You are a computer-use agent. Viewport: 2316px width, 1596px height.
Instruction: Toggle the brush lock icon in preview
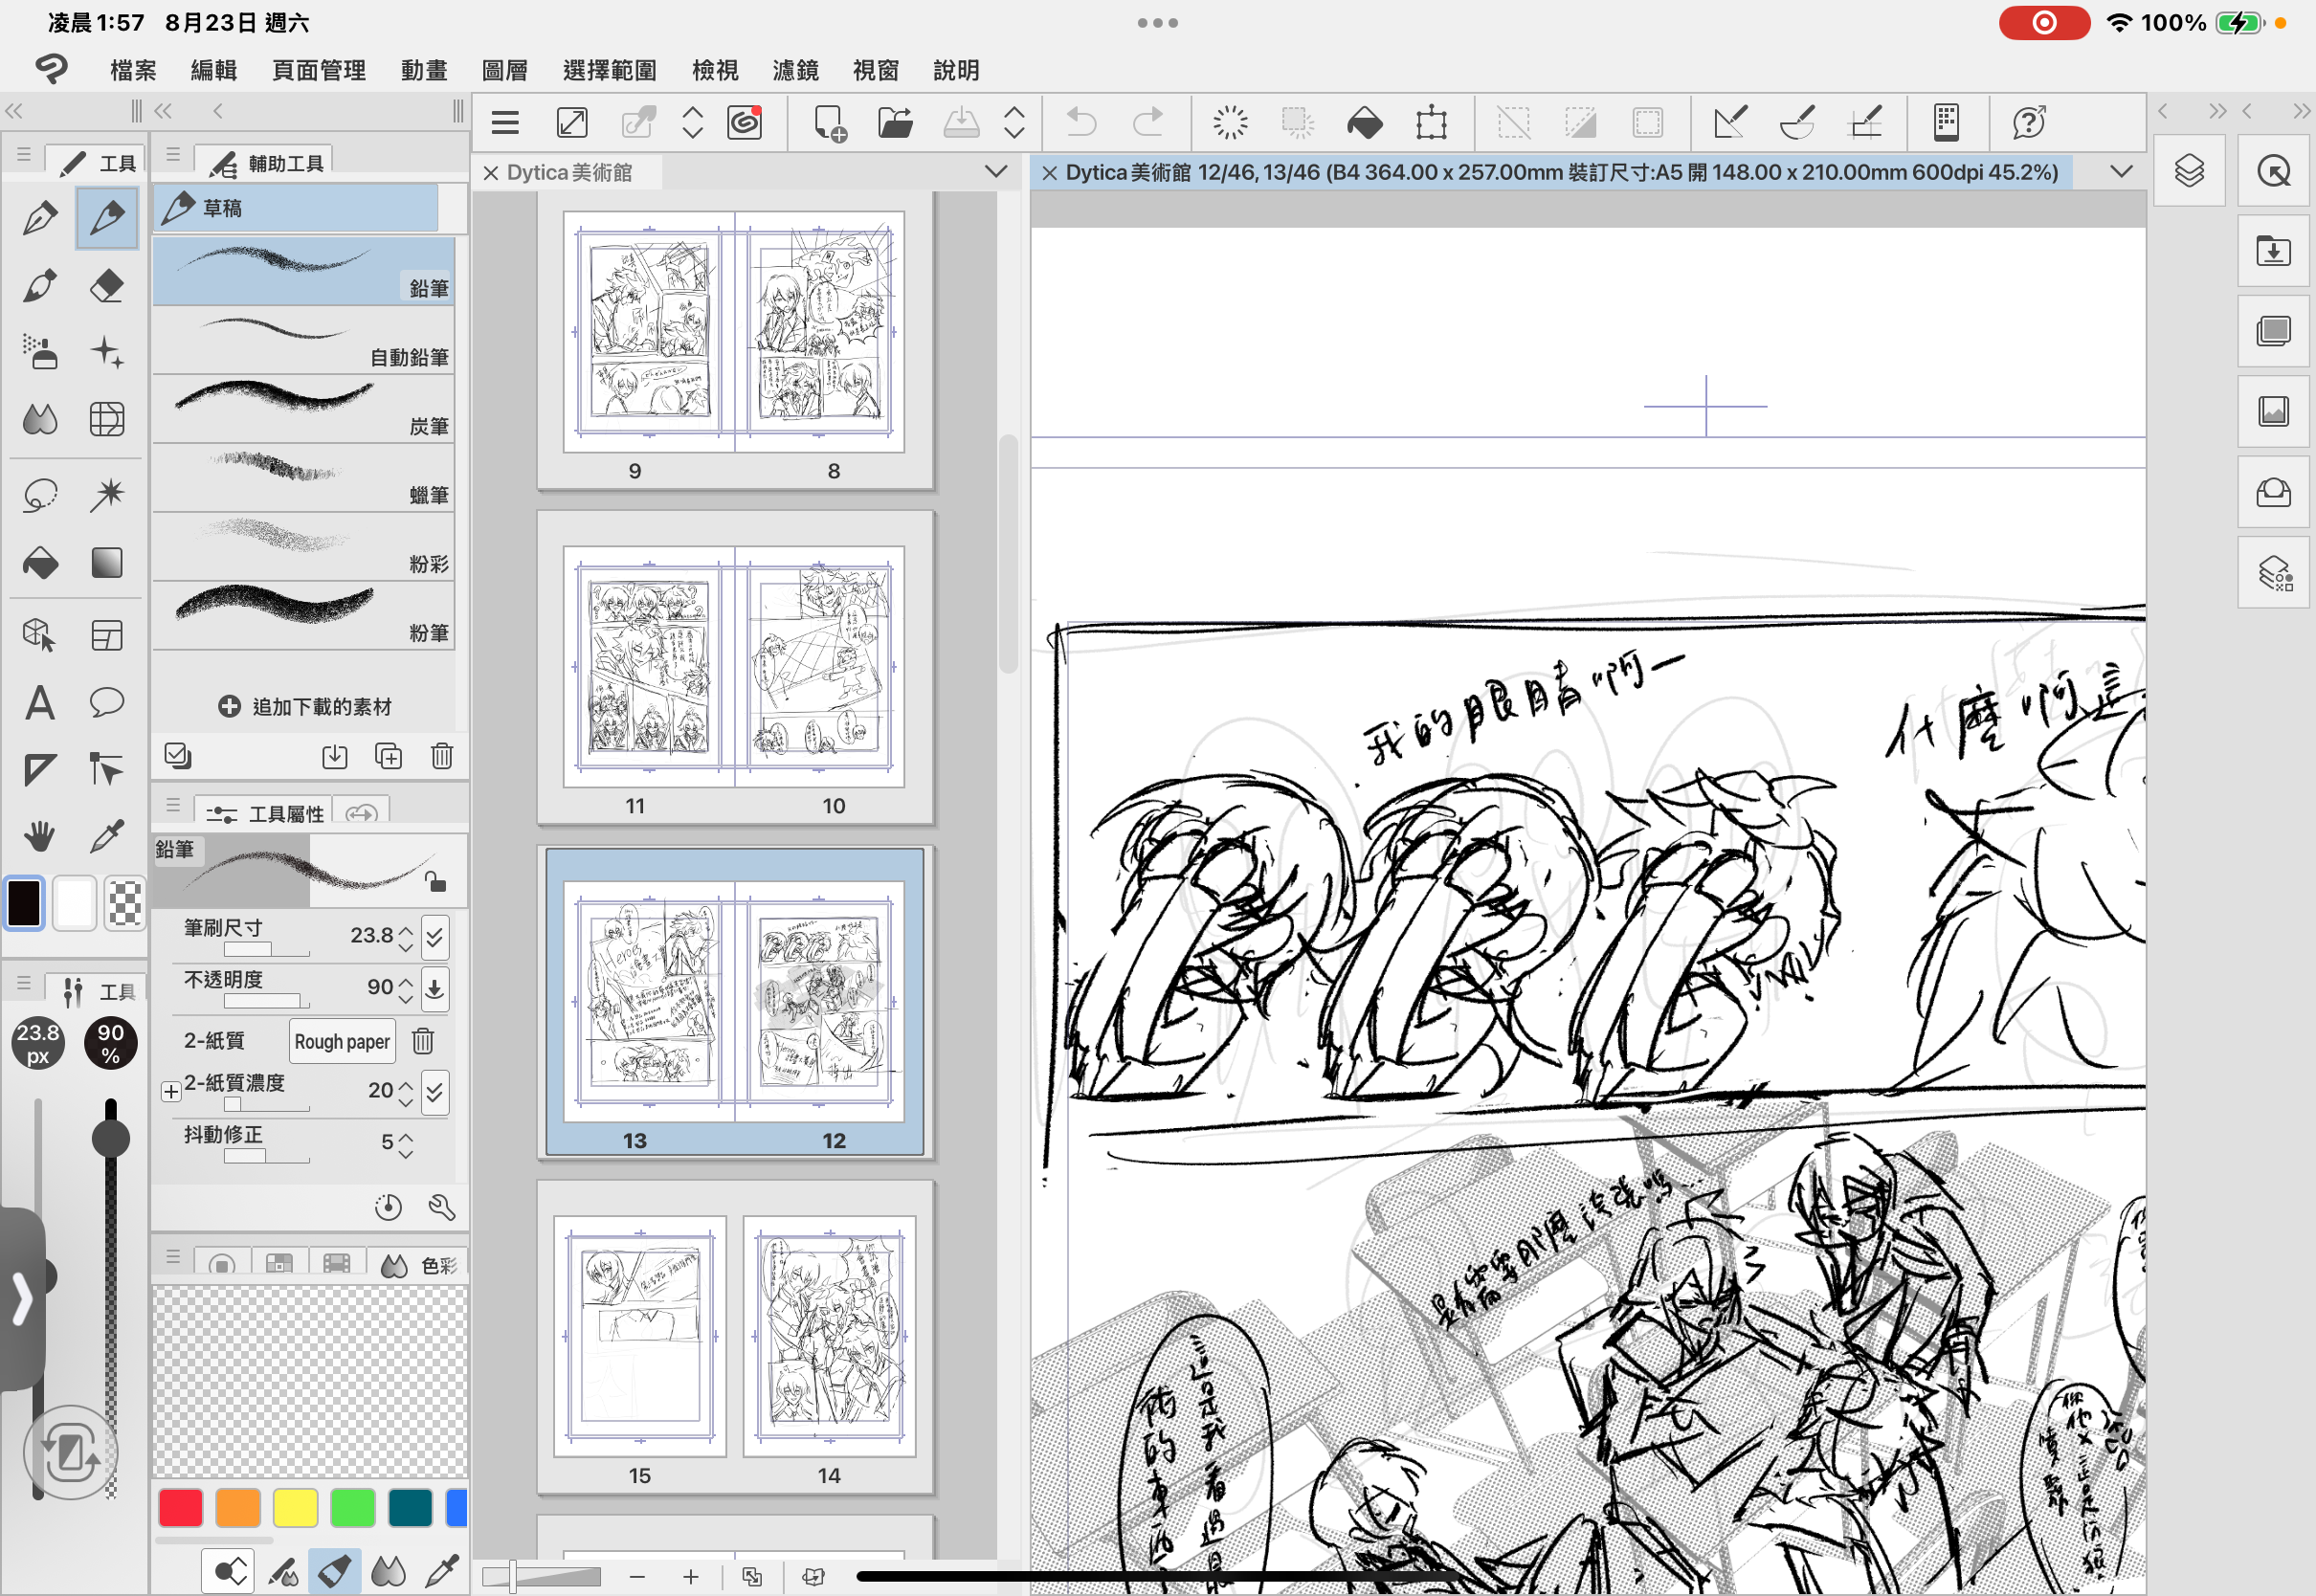point(435,881)
